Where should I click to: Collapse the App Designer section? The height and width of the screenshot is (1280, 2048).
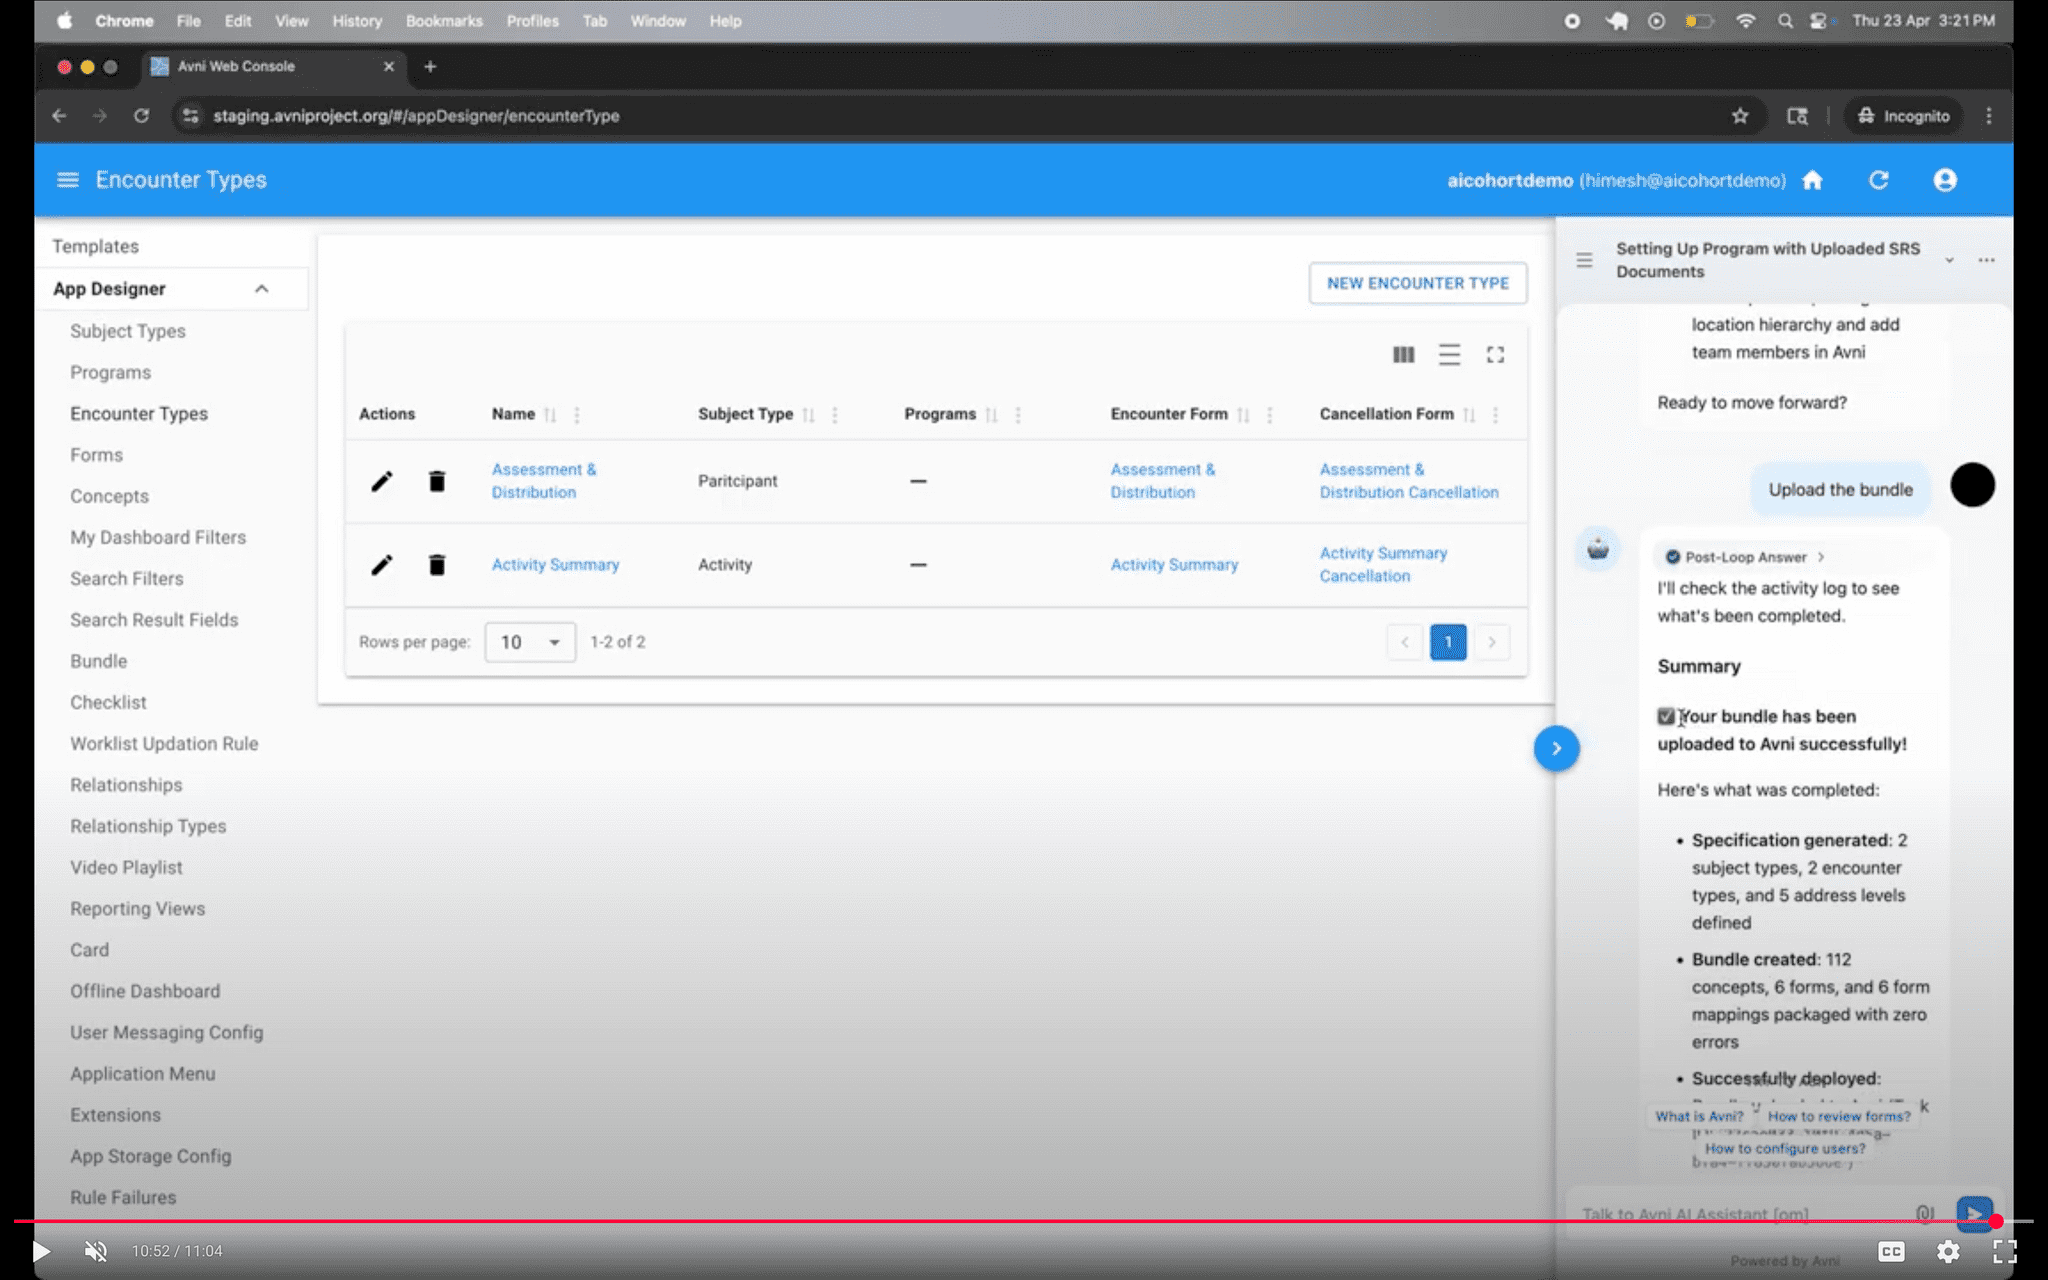click(x=262, y=288)
